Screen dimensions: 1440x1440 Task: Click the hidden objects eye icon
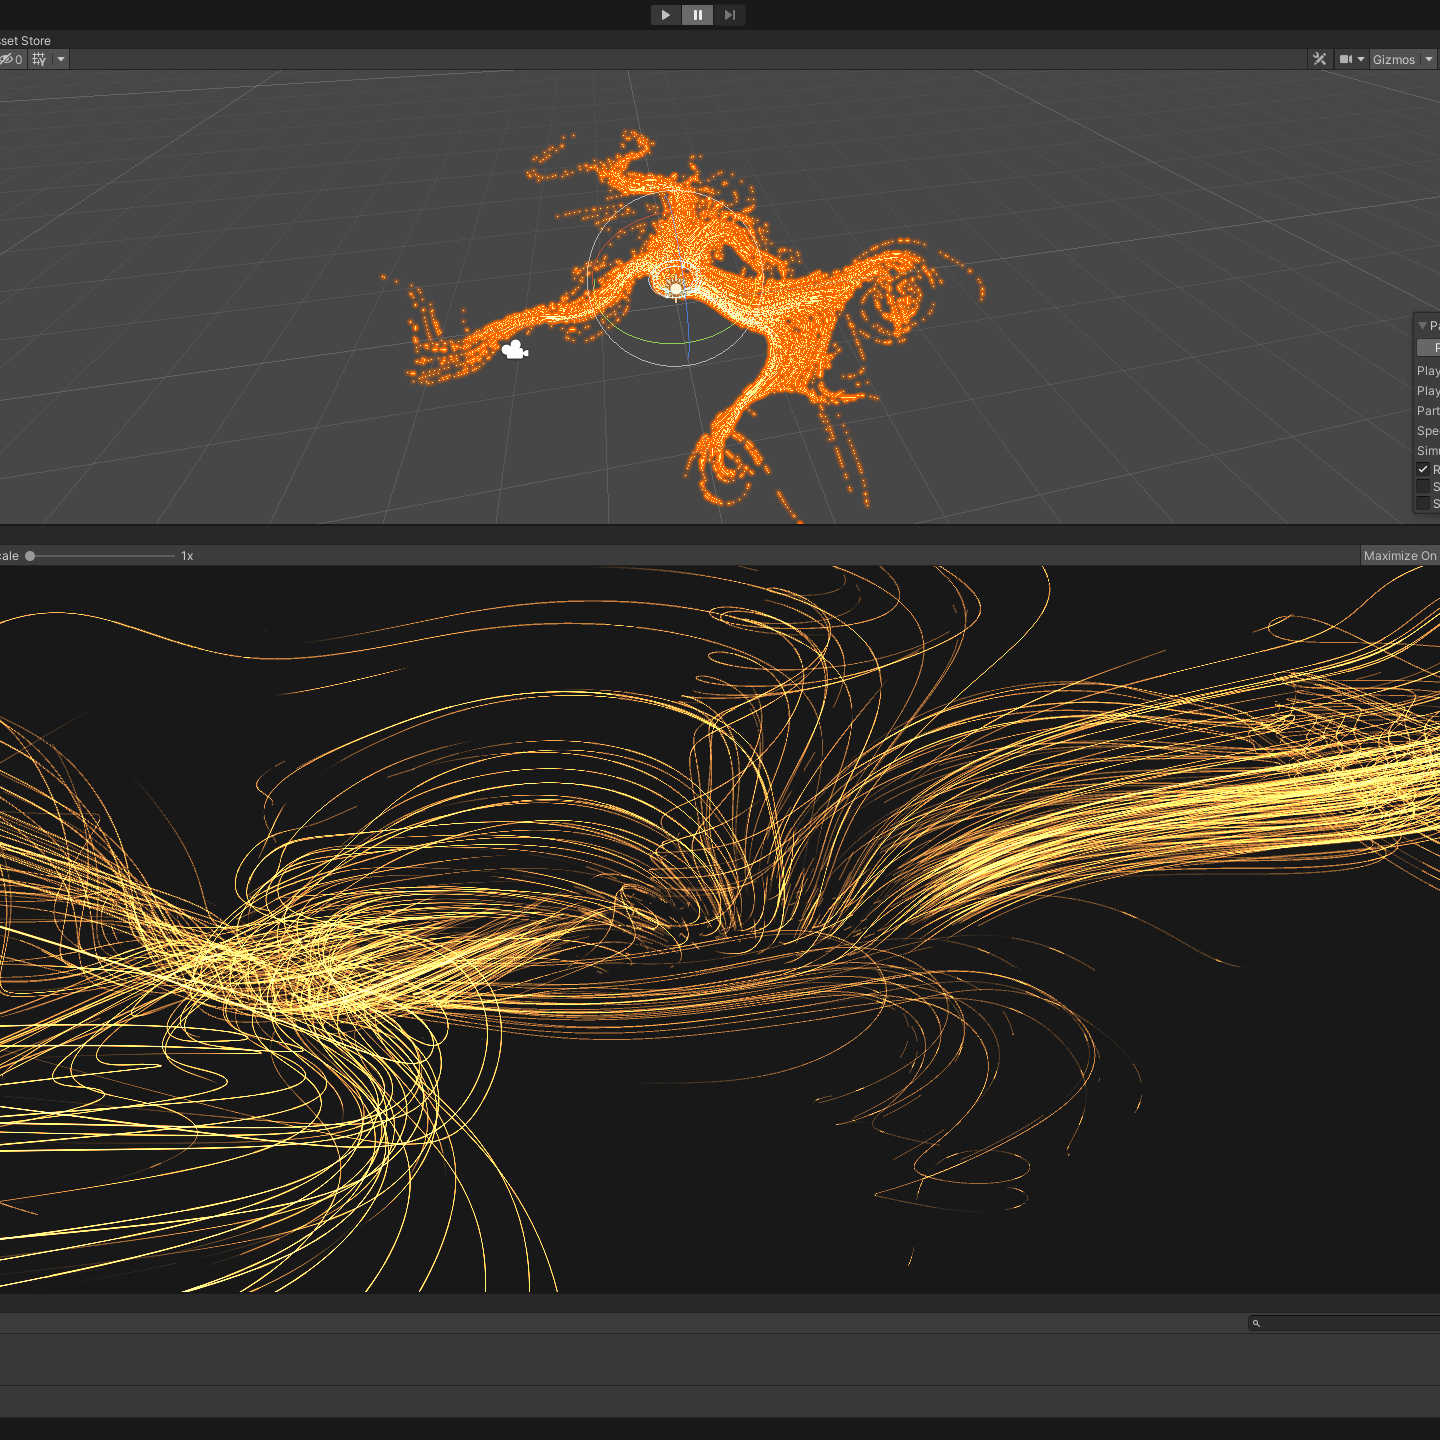8,59
